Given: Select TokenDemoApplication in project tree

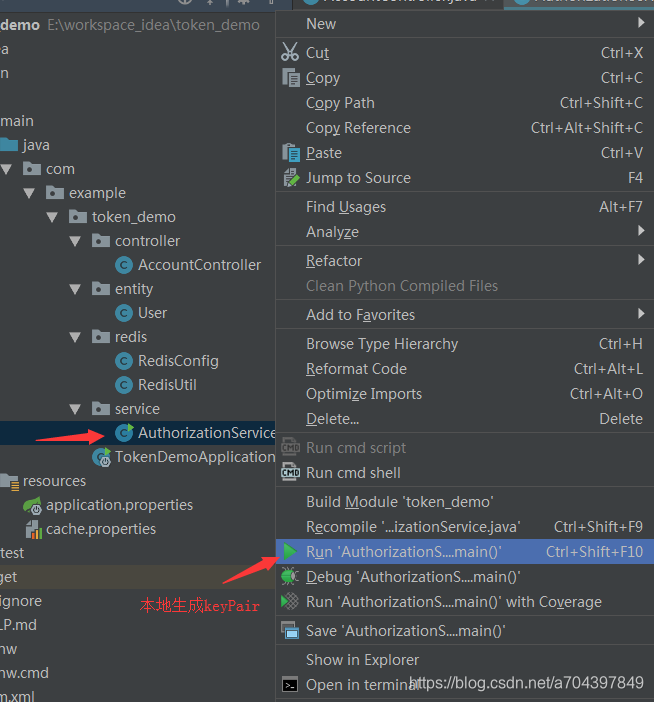Looking at the screenshot, I should (195, 457).
